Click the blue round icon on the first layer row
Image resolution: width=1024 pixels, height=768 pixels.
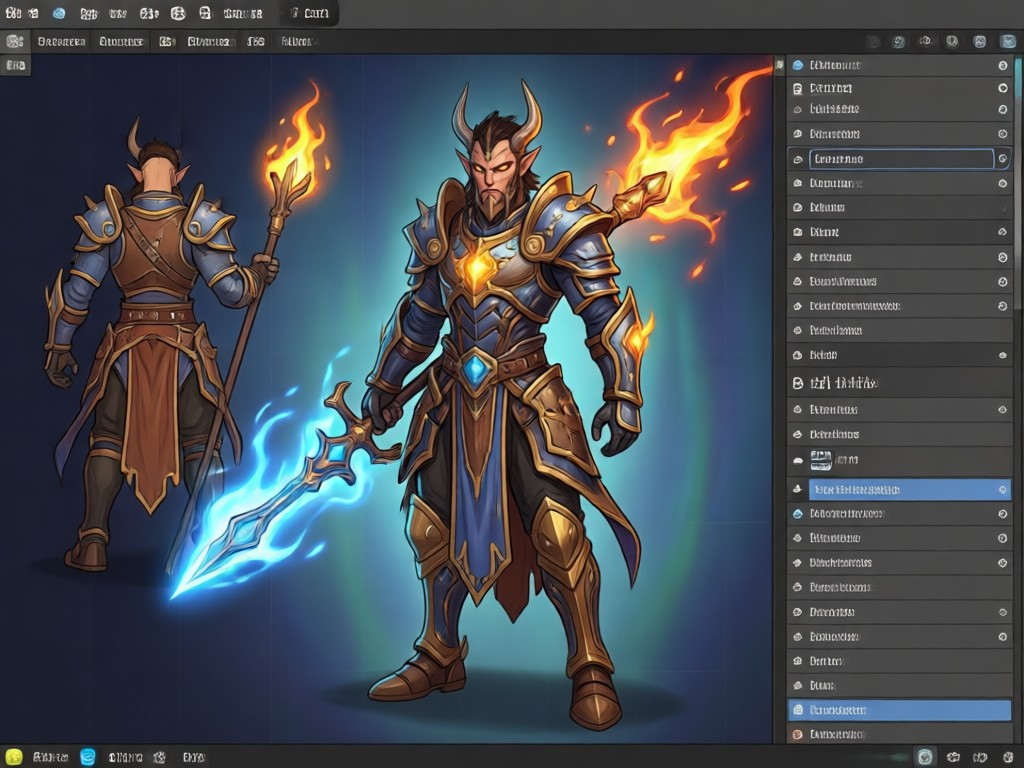click(797, 65)
